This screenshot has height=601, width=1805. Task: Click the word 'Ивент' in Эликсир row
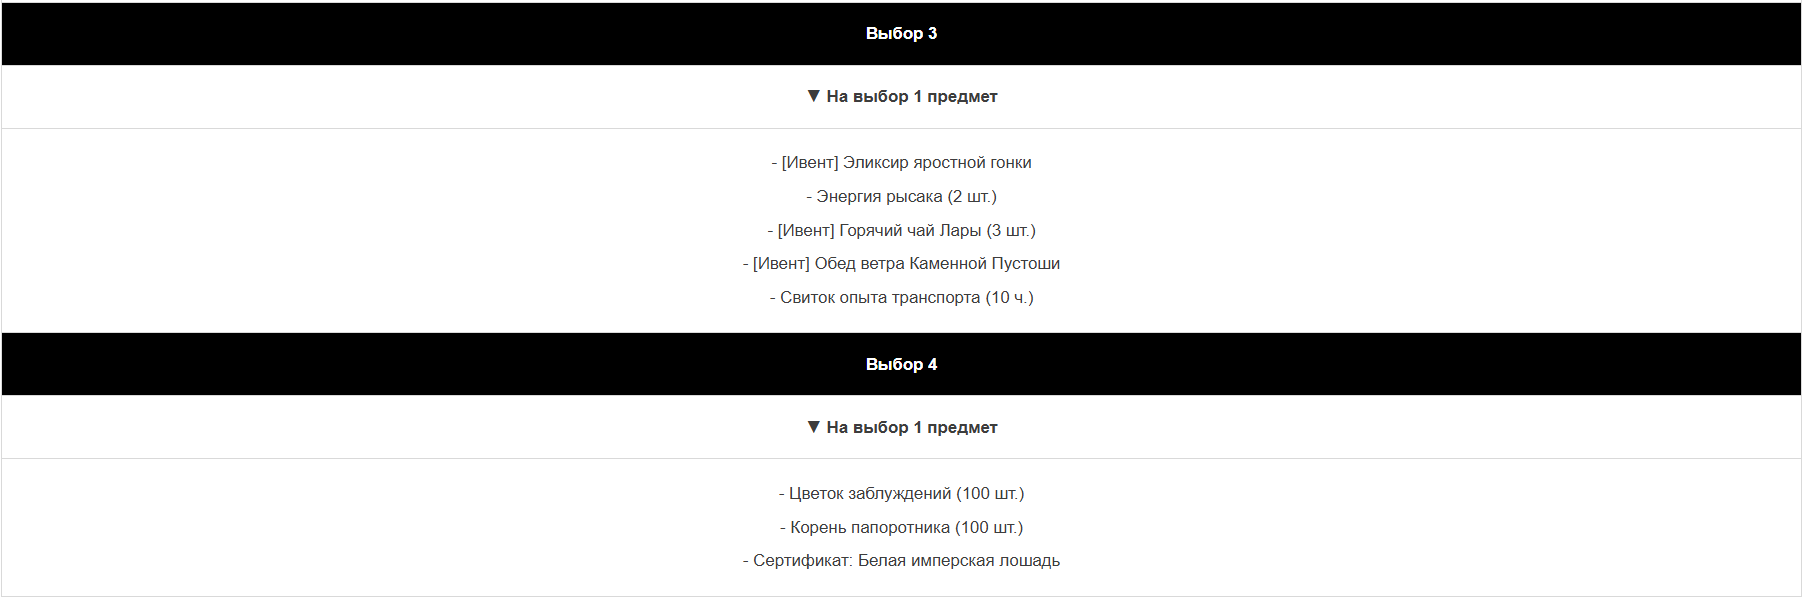810,162
